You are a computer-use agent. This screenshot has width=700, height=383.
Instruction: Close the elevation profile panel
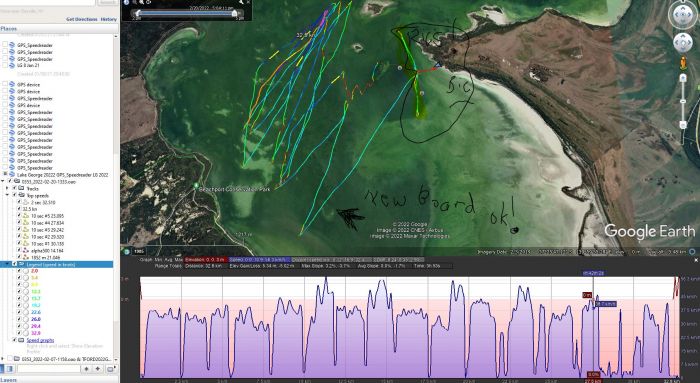(696, 260)
